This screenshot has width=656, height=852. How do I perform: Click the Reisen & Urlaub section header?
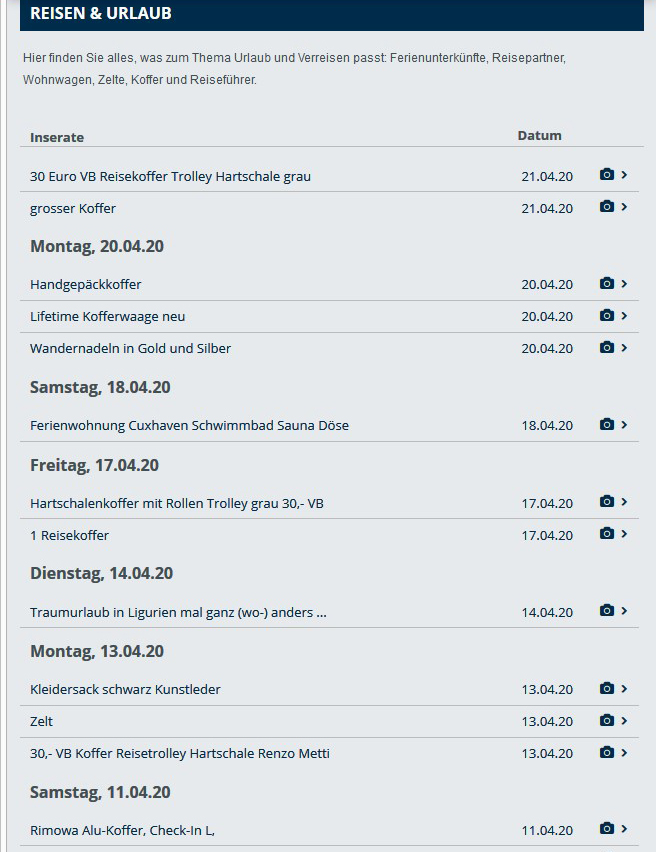(101, 14)
